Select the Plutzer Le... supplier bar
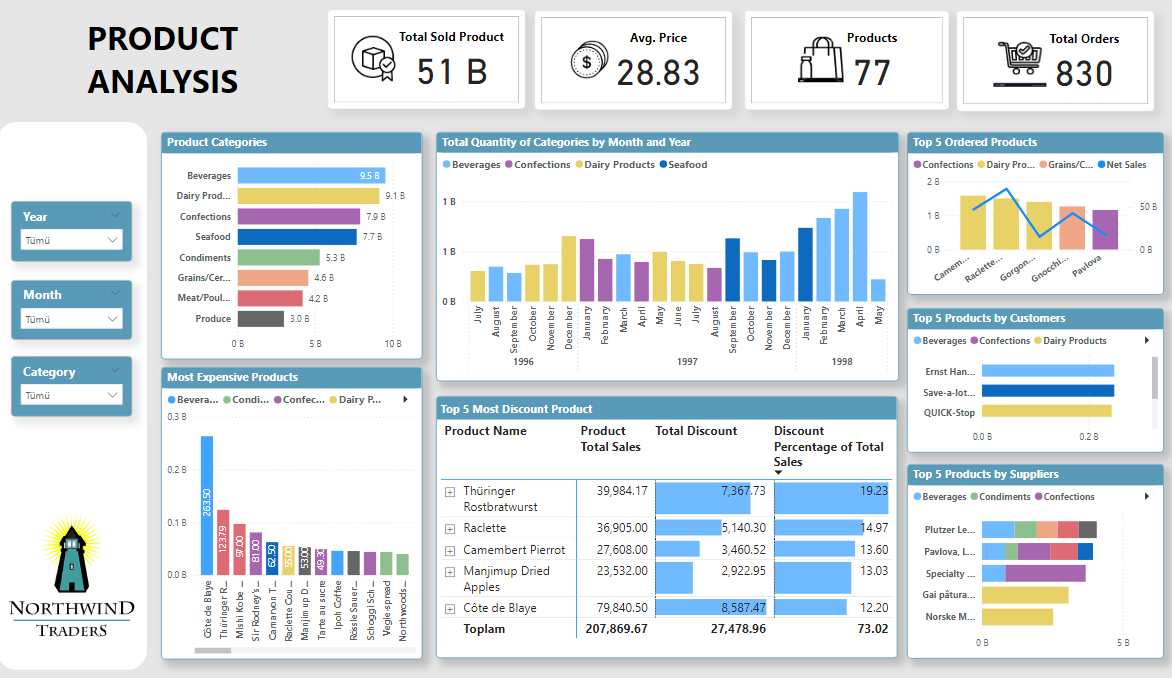This screenshot has width=1172, height=678. pyautogui.click(x=1039, y=530)
